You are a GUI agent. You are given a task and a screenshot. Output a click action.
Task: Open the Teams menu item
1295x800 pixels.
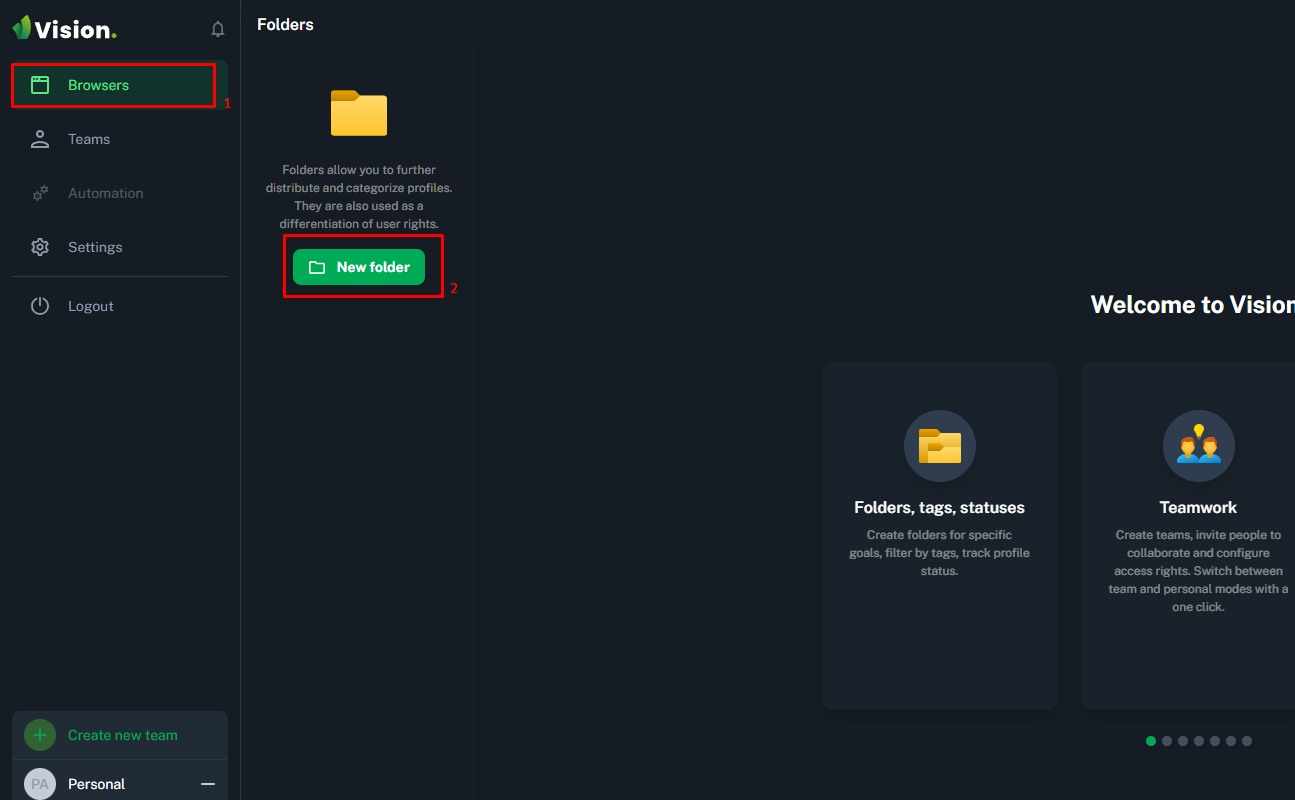tap(89, 139)
